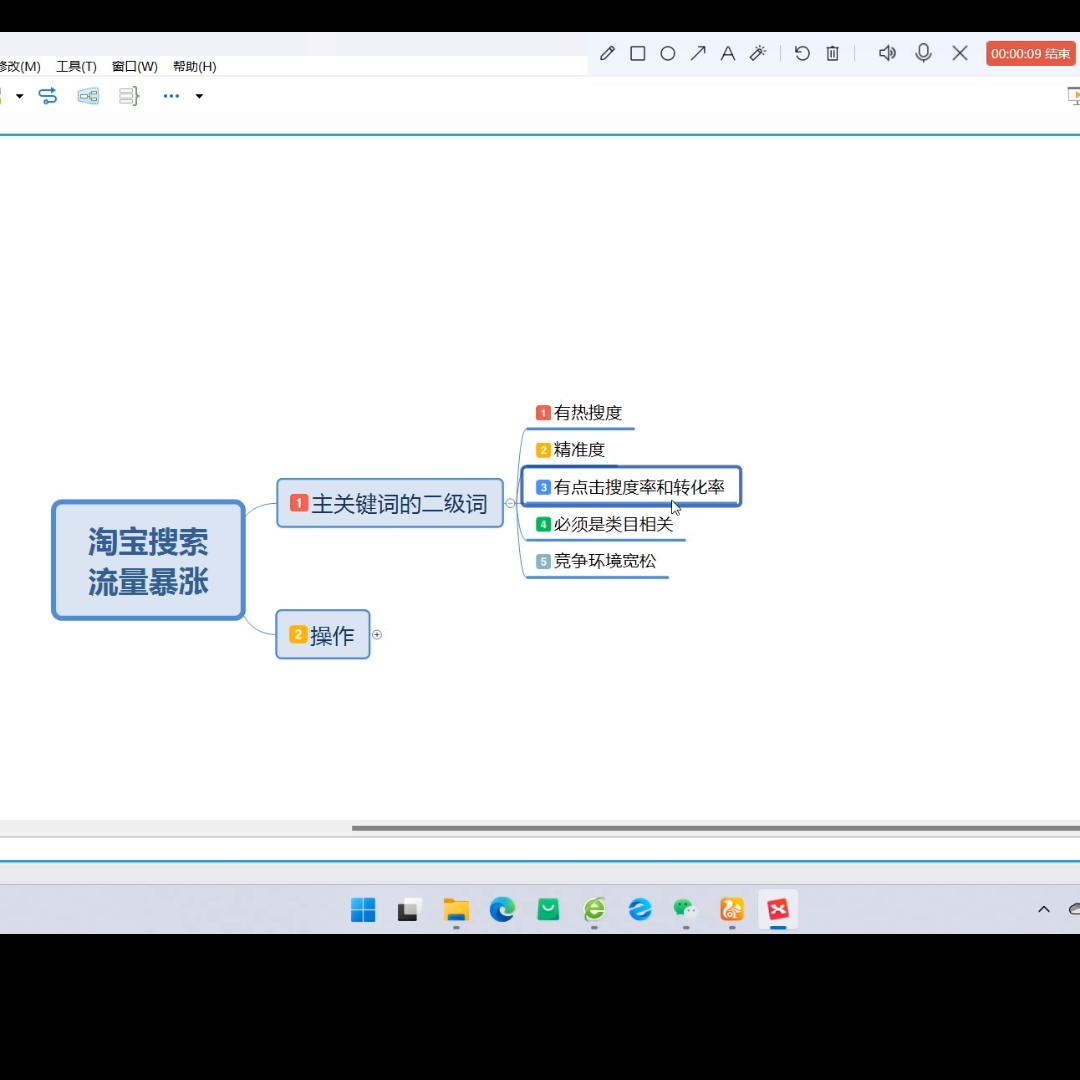Undo the last annotation
Screen dimensions: 1080x1080
tap(802, 53)
